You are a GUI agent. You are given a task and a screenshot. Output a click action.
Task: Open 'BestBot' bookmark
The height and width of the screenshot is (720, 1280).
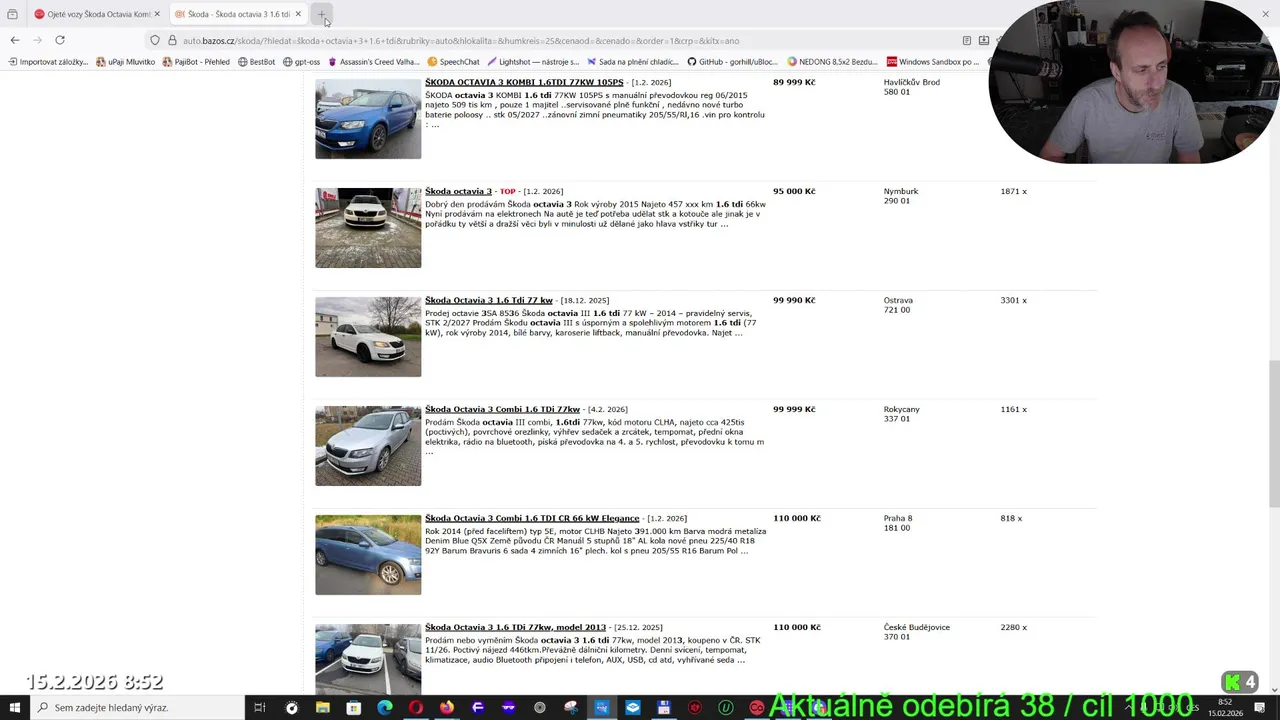pos(256,62)
